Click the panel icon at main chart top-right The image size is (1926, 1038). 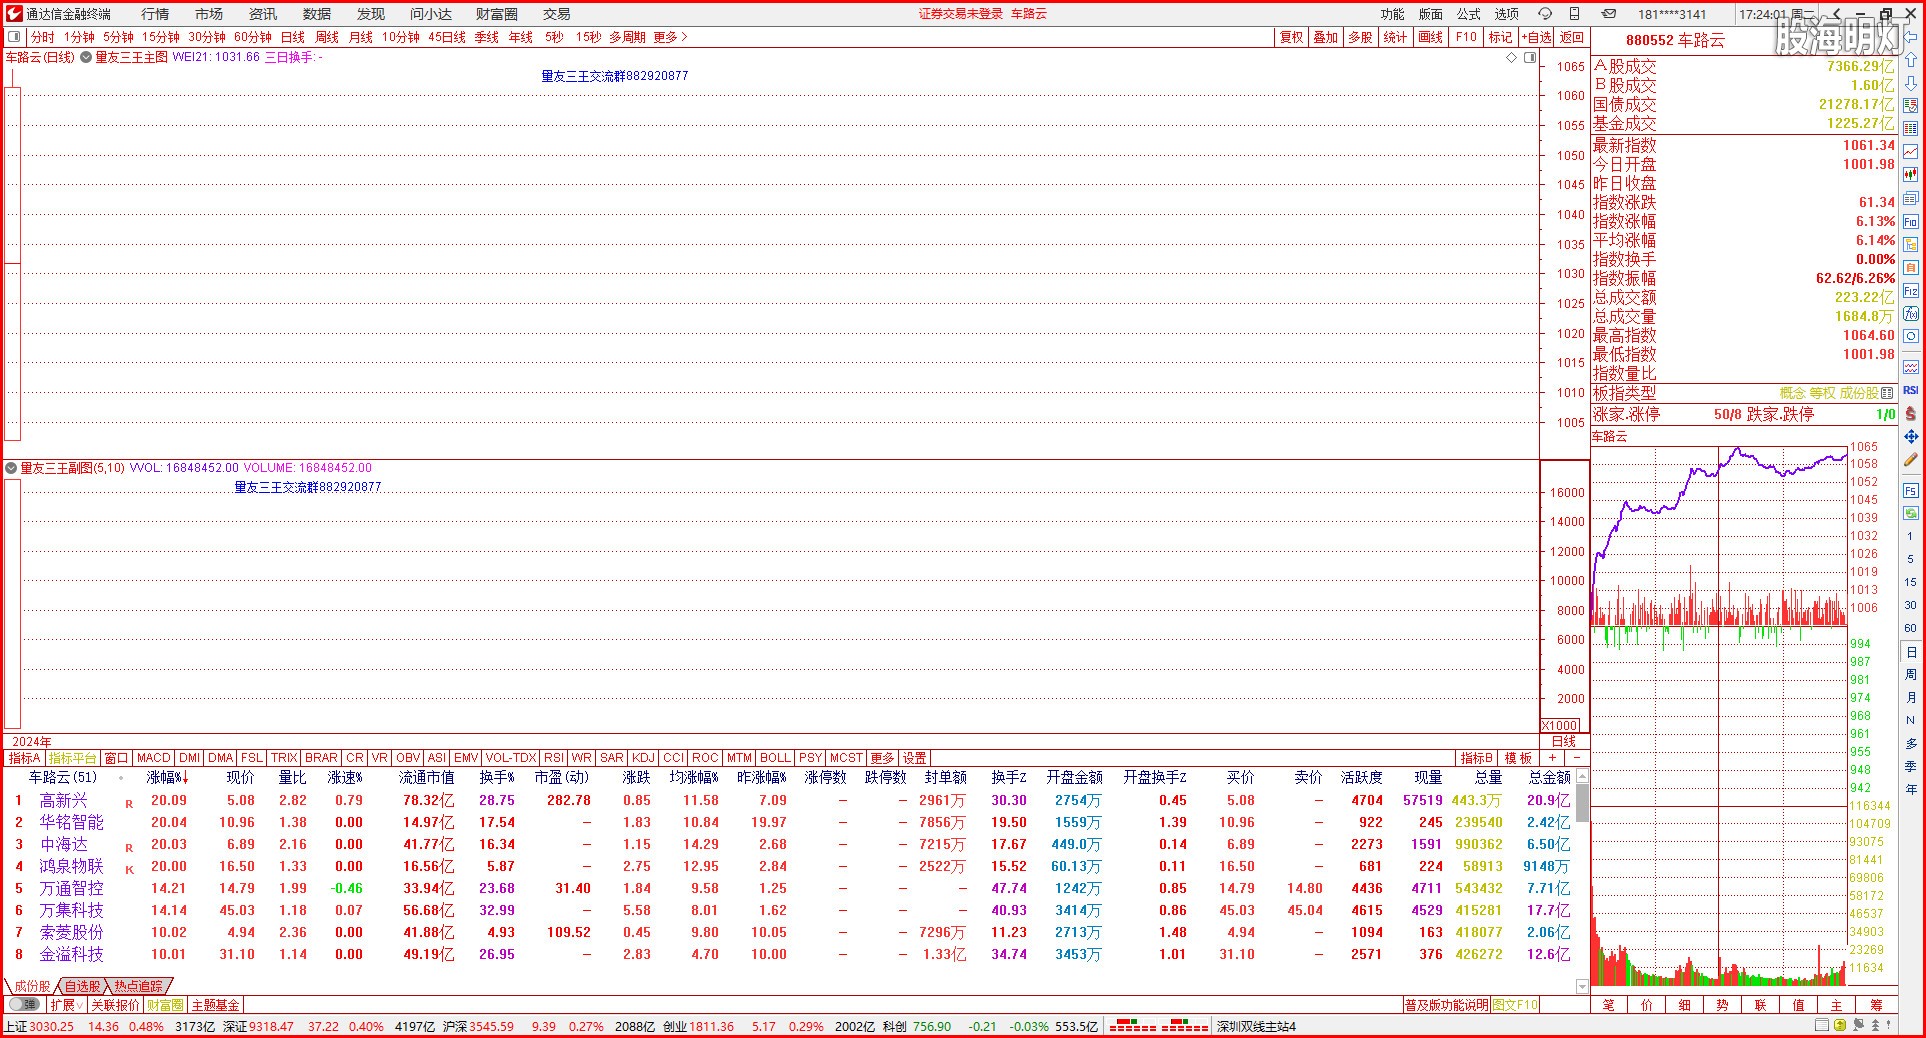click(x=1530, y=57)
